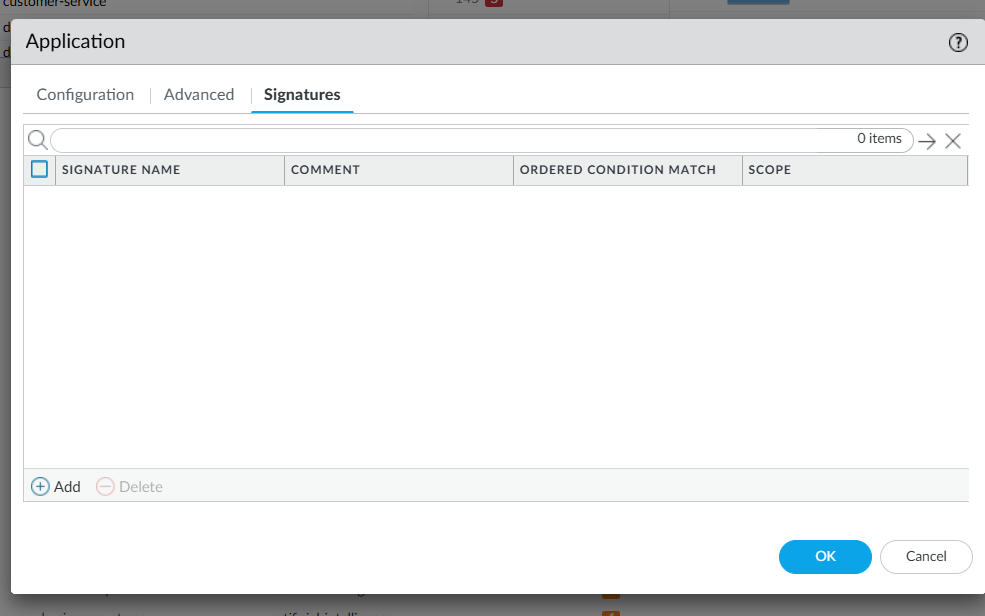Click the 0 items counter label
This screenshot has width=985, height=616.
click(x=880, y=139)
